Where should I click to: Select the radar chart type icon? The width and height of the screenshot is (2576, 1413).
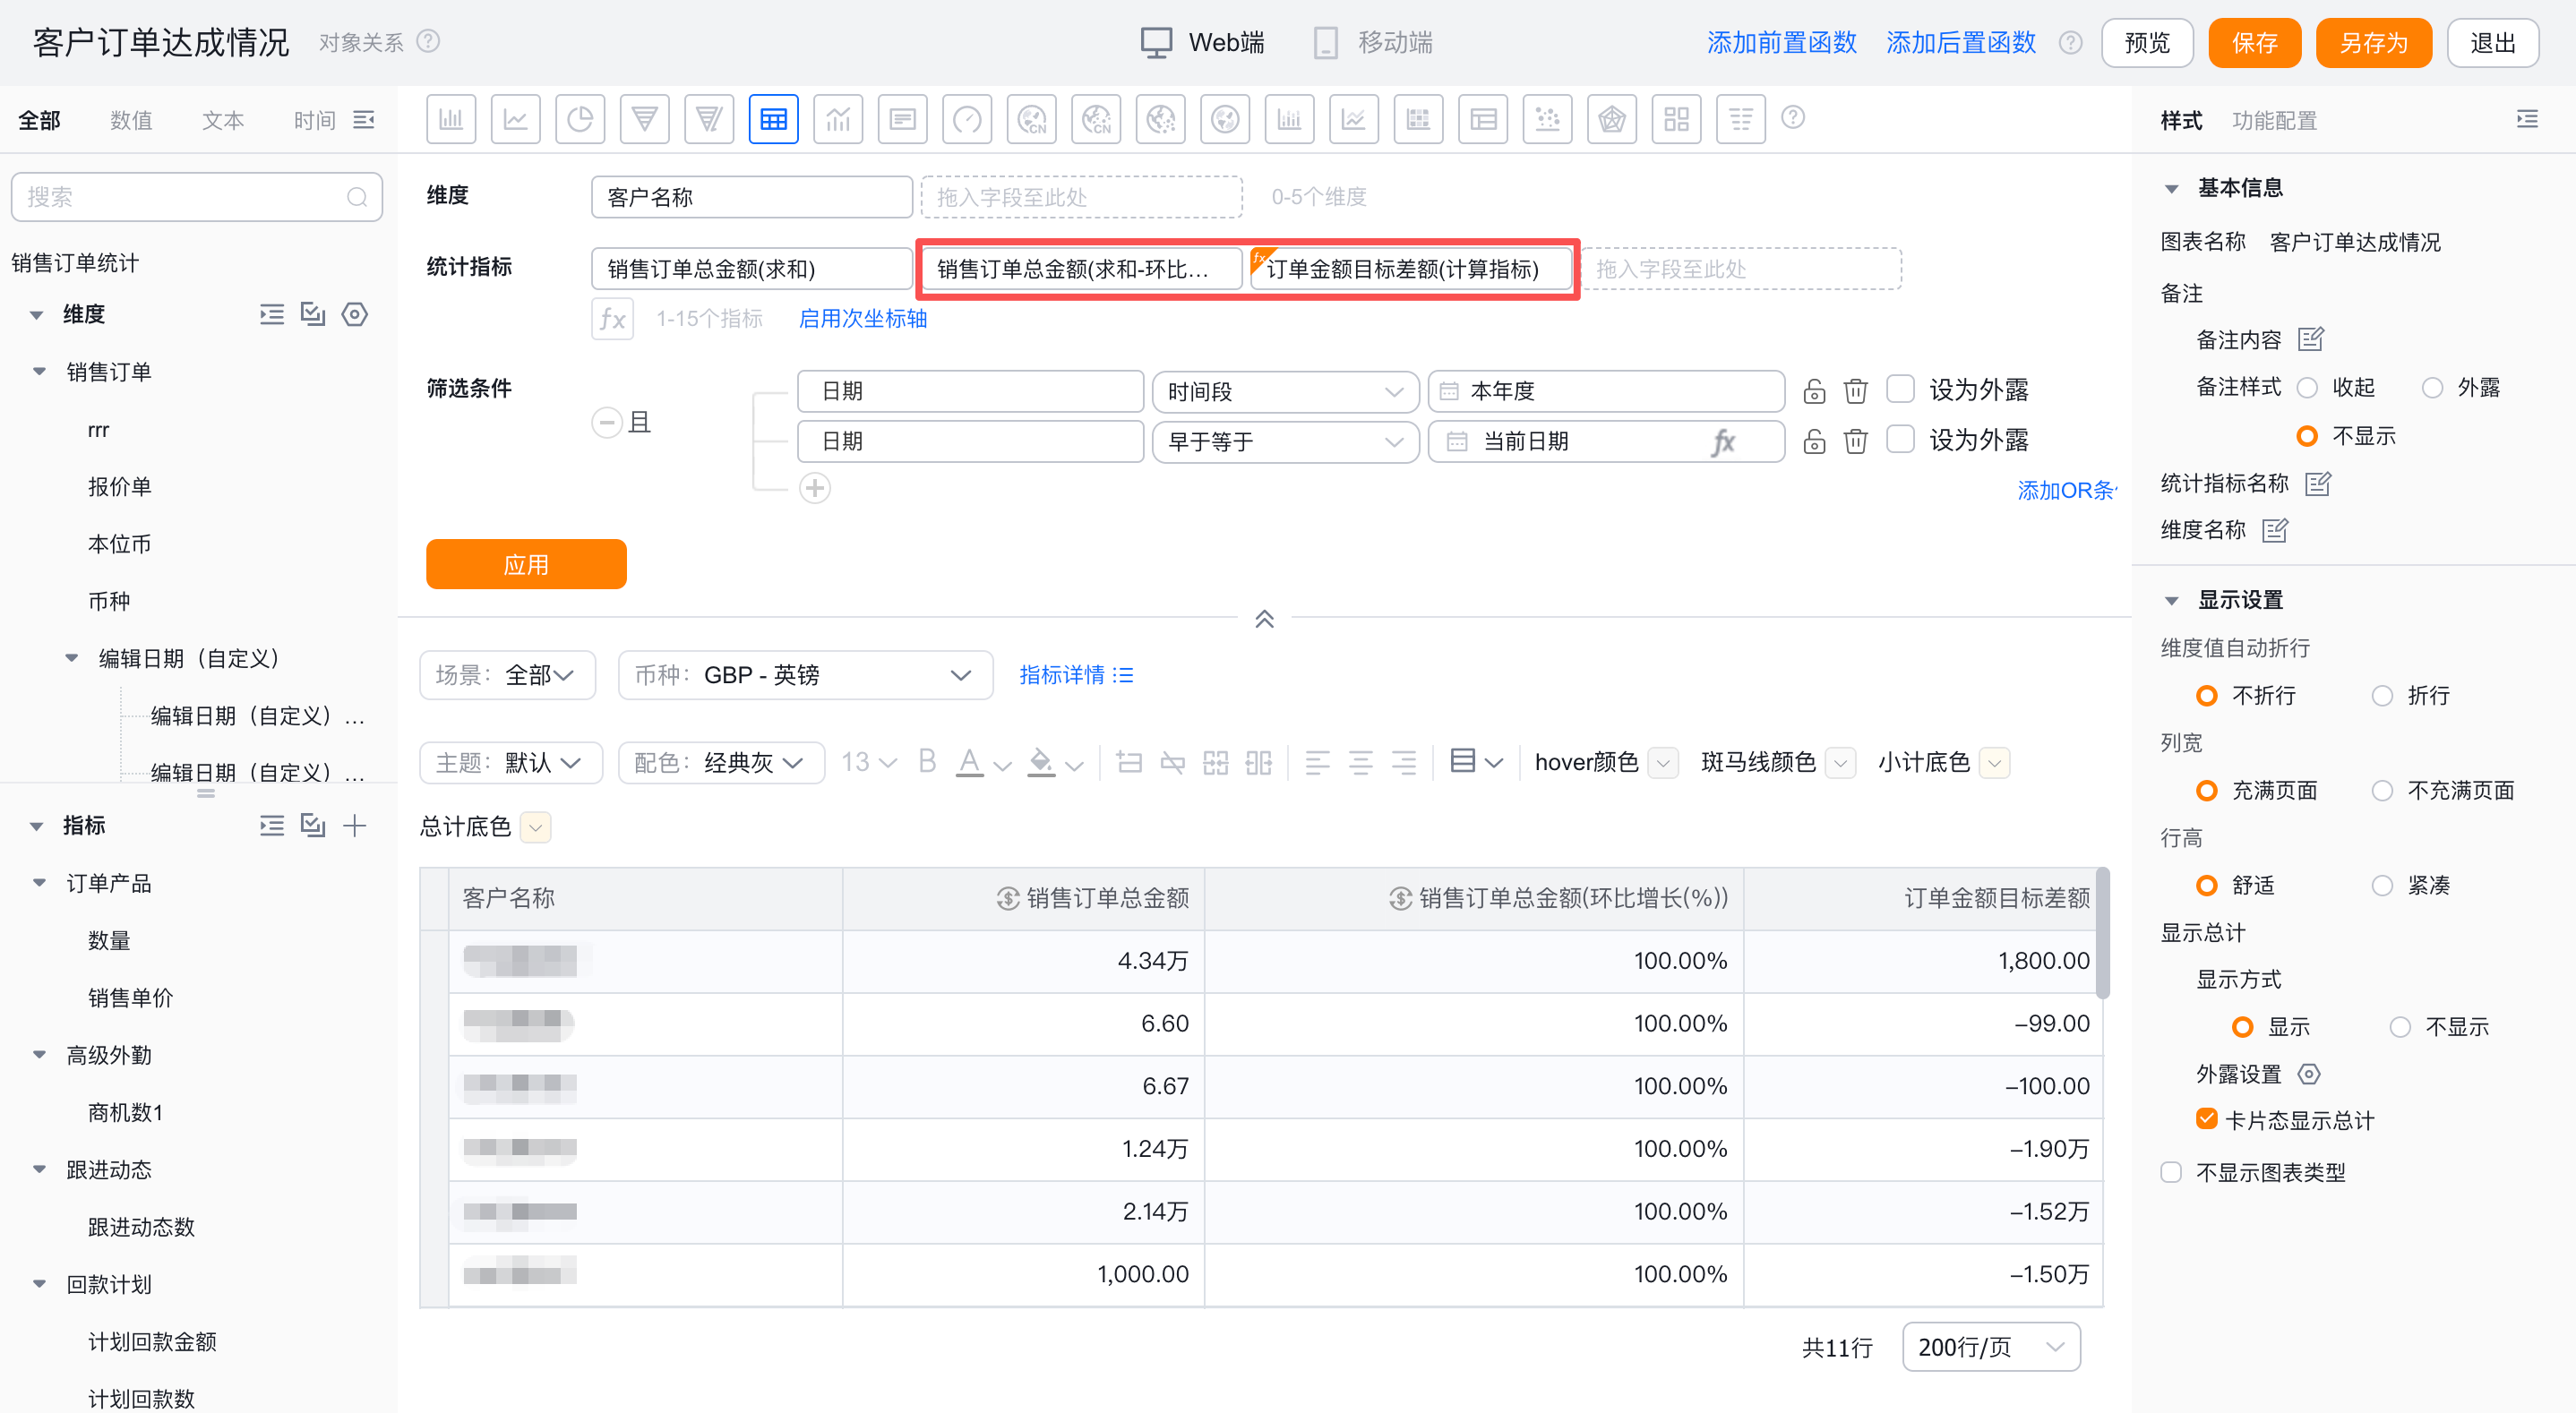pos(1611,120)
